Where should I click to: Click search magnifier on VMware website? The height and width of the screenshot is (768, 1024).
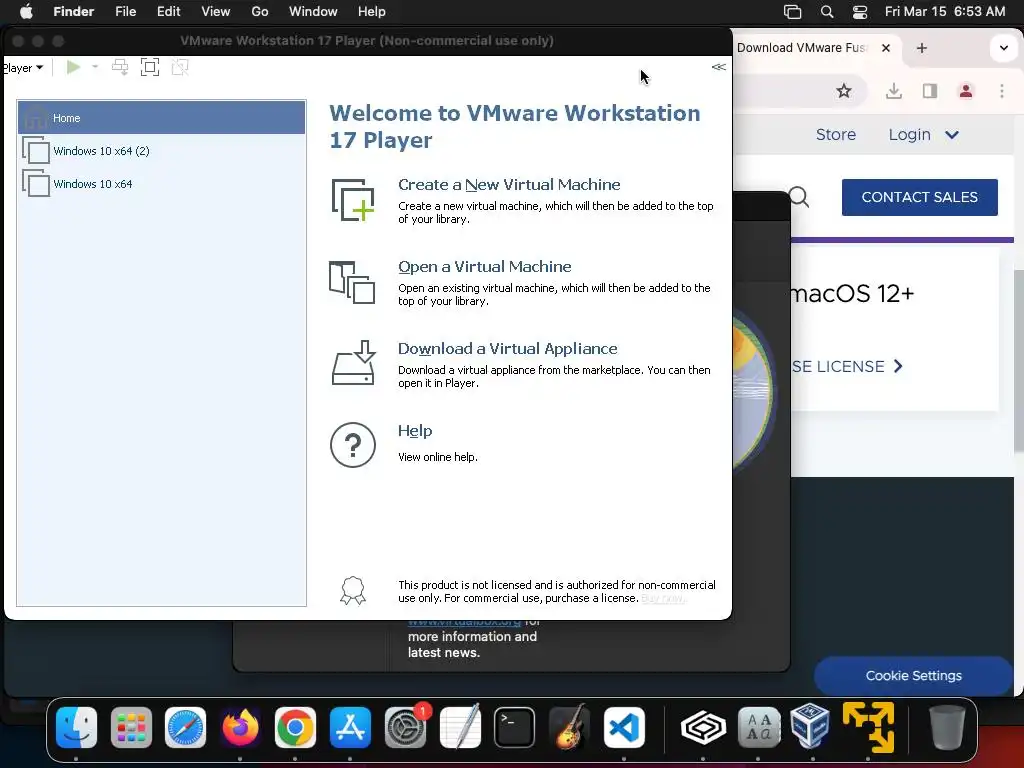(x=799, y=197)
